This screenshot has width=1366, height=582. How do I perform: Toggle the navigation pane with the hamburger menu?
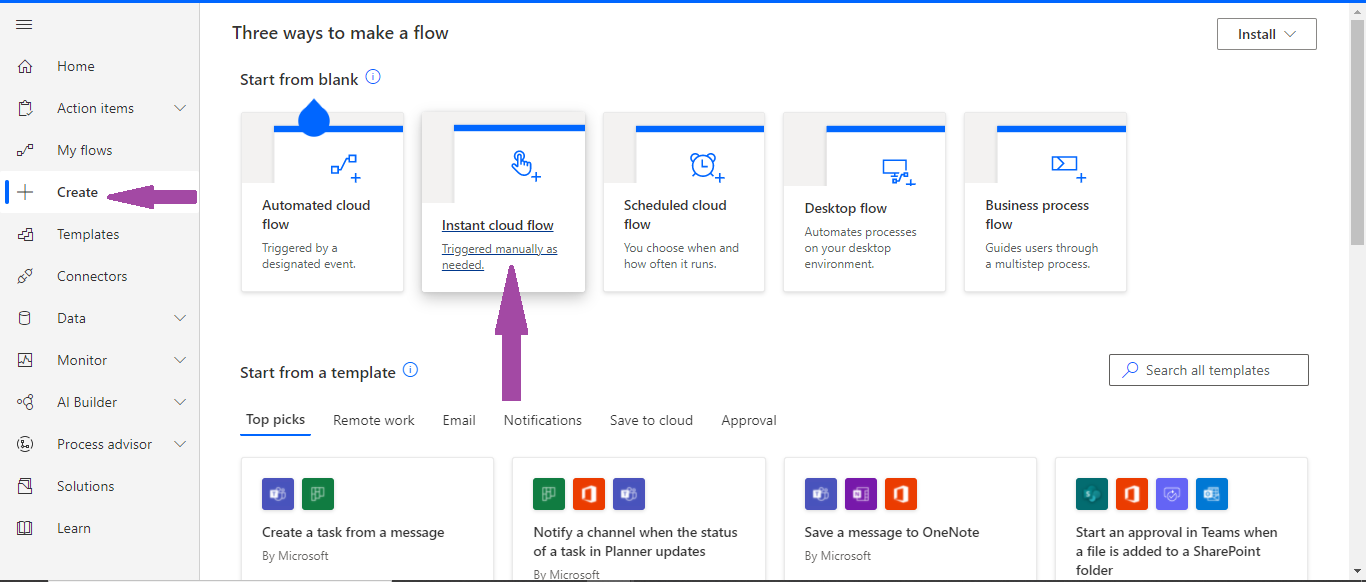[x=24, y=24]
